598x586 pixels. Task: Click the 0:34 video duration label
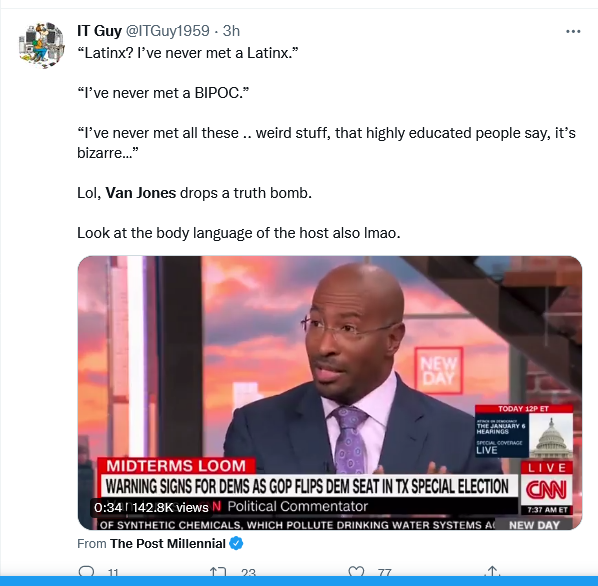108,507
